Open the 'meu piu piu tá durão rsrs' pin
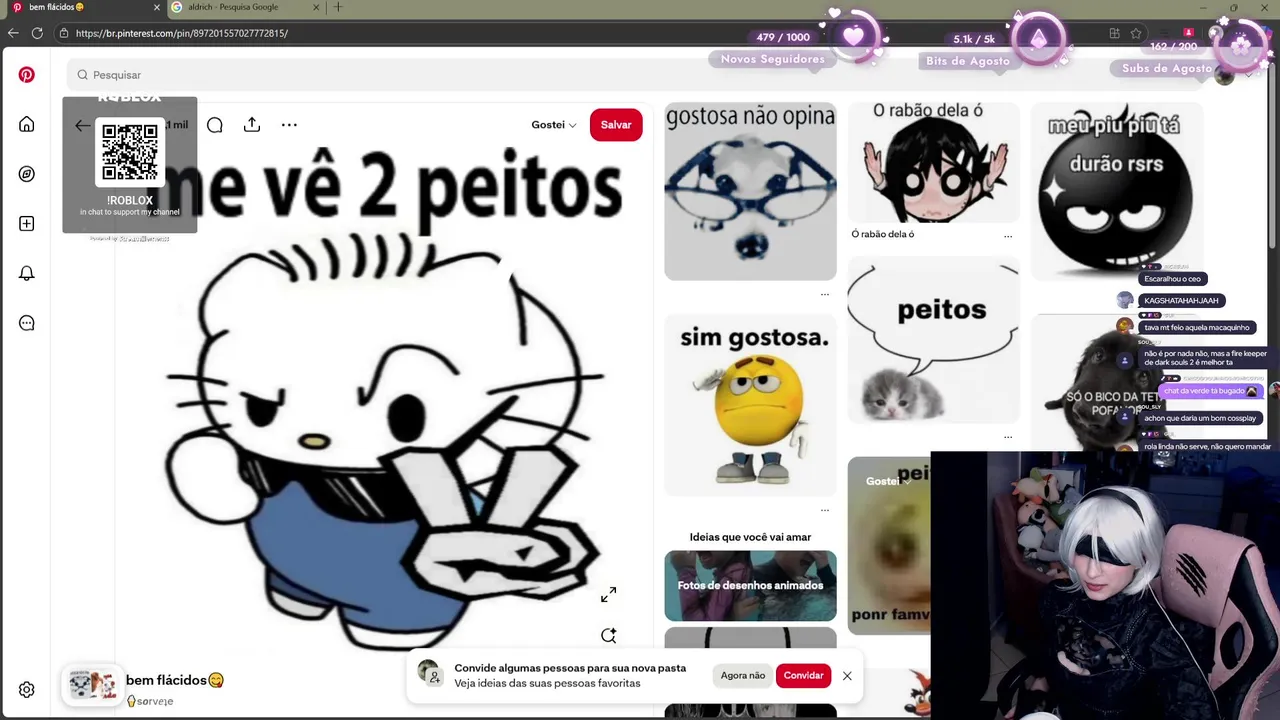Image resolution: width=1280 pixels, height=720 pixels. tap(1117, 191)
